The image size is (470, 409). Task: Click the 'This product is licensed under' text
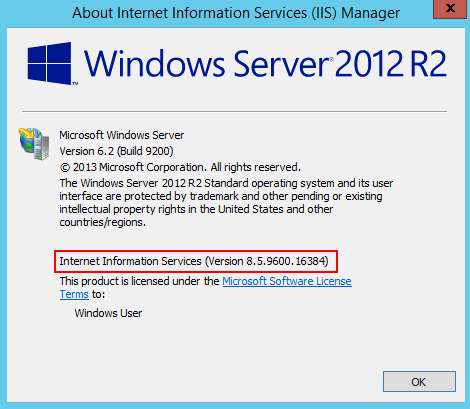click(139, 281)
